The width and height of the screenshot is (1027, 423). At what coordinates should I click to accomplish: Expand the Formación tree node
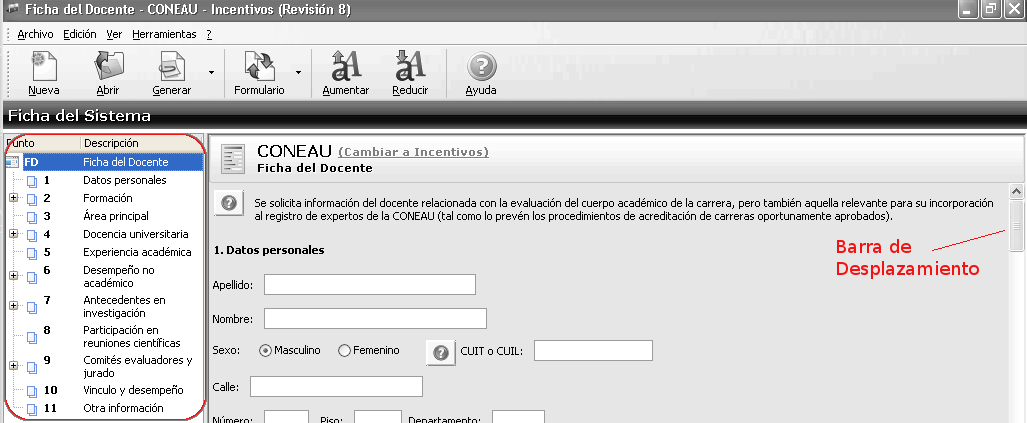tap(13, 198)
